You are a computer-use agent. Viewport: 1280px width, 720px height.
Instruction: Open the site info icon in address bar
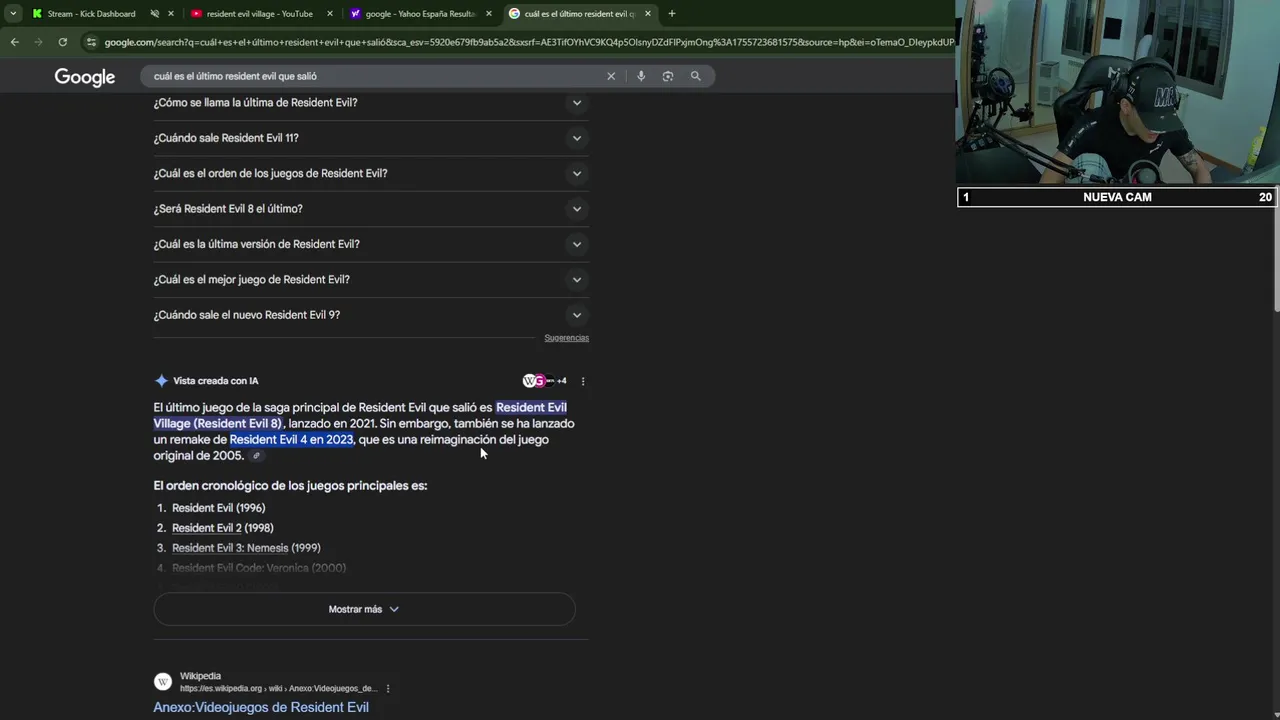point(91,42)
